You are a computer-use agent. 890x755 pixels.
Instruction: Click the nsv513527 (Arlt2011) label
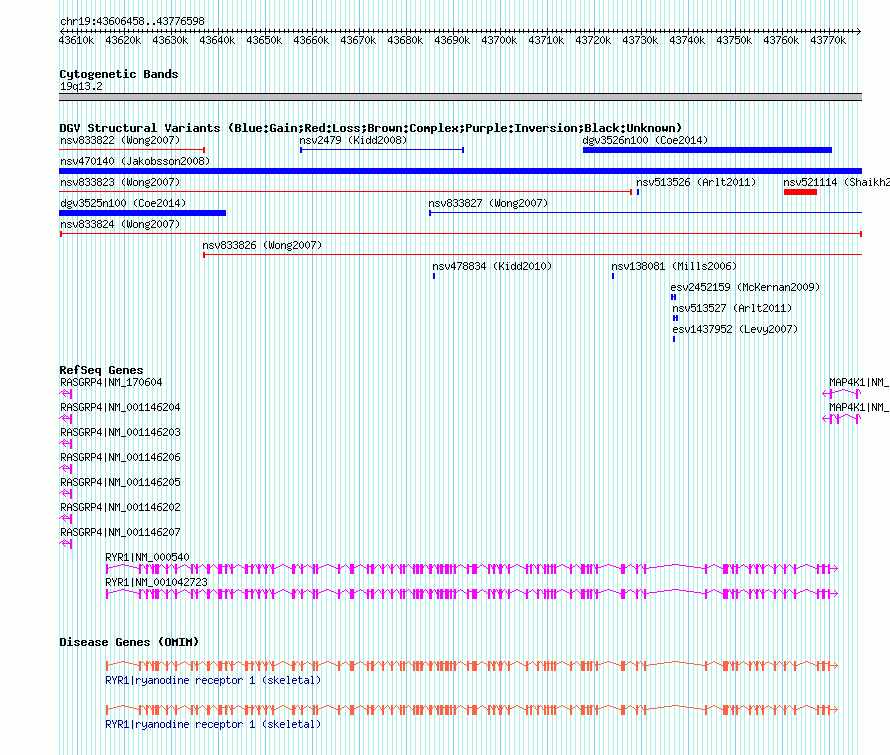point(732,308)
